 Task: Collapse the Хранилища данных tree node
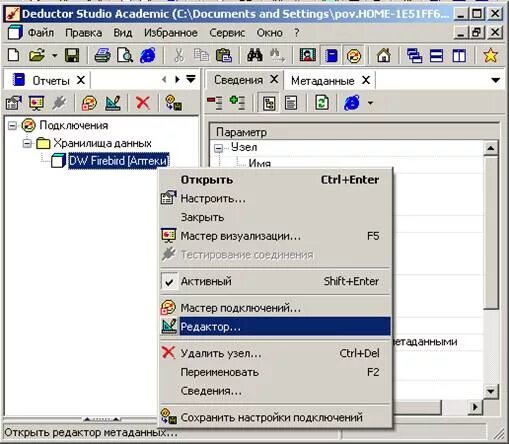click(x=27, y=143)
